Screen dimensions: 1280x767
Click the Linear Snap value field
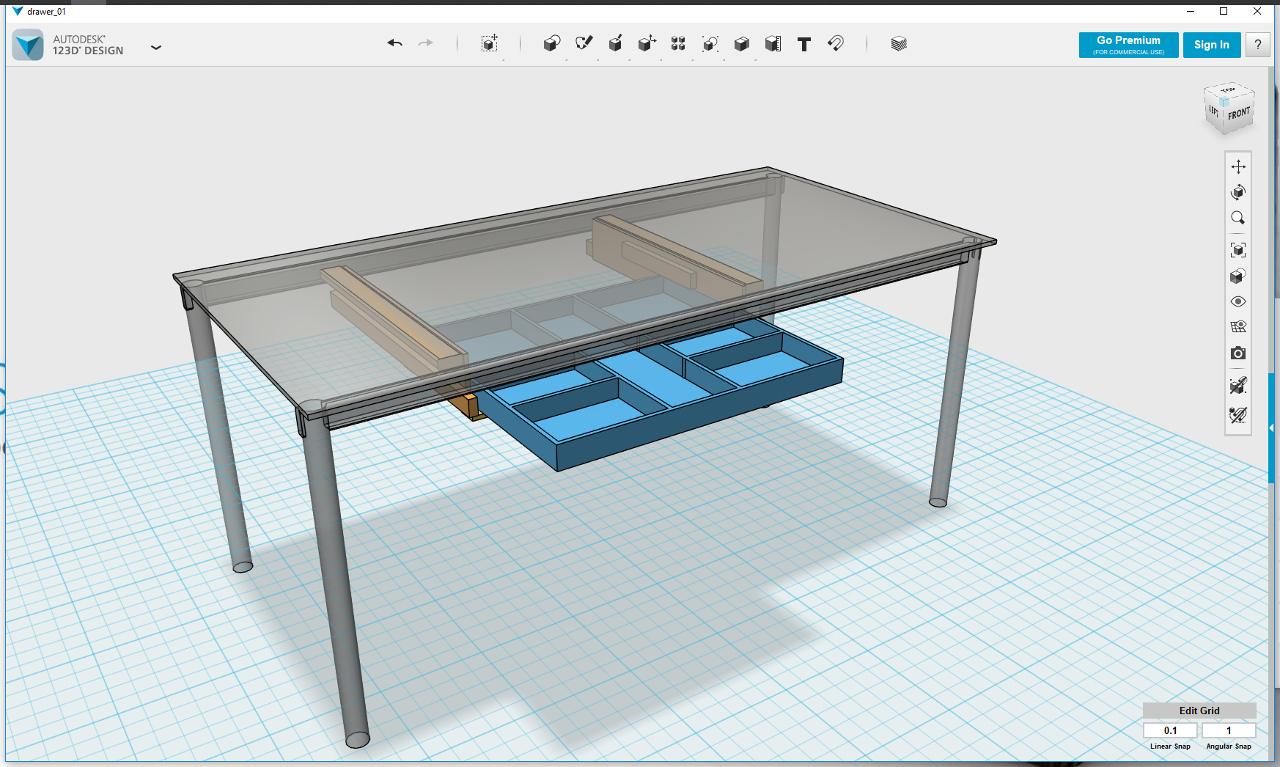[x=1170, y=731]
